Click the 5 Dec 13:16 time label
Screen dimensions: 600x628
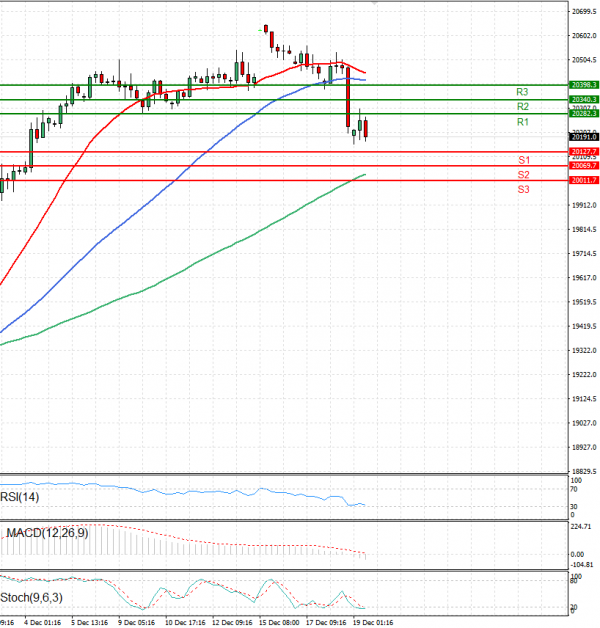point(90,622)
